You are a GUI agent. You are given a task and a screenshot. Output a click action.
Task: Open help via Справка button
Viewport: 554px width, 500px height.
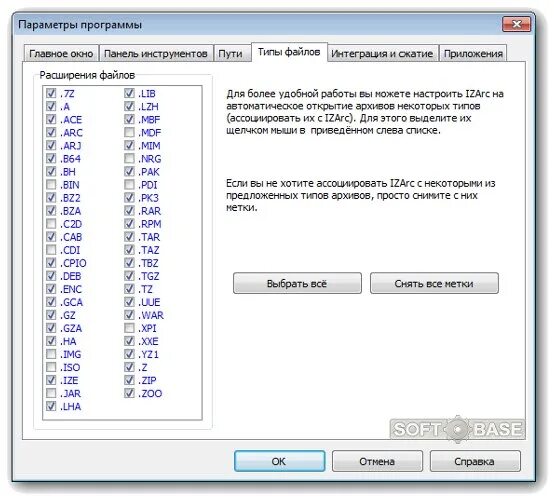point(475,461)
